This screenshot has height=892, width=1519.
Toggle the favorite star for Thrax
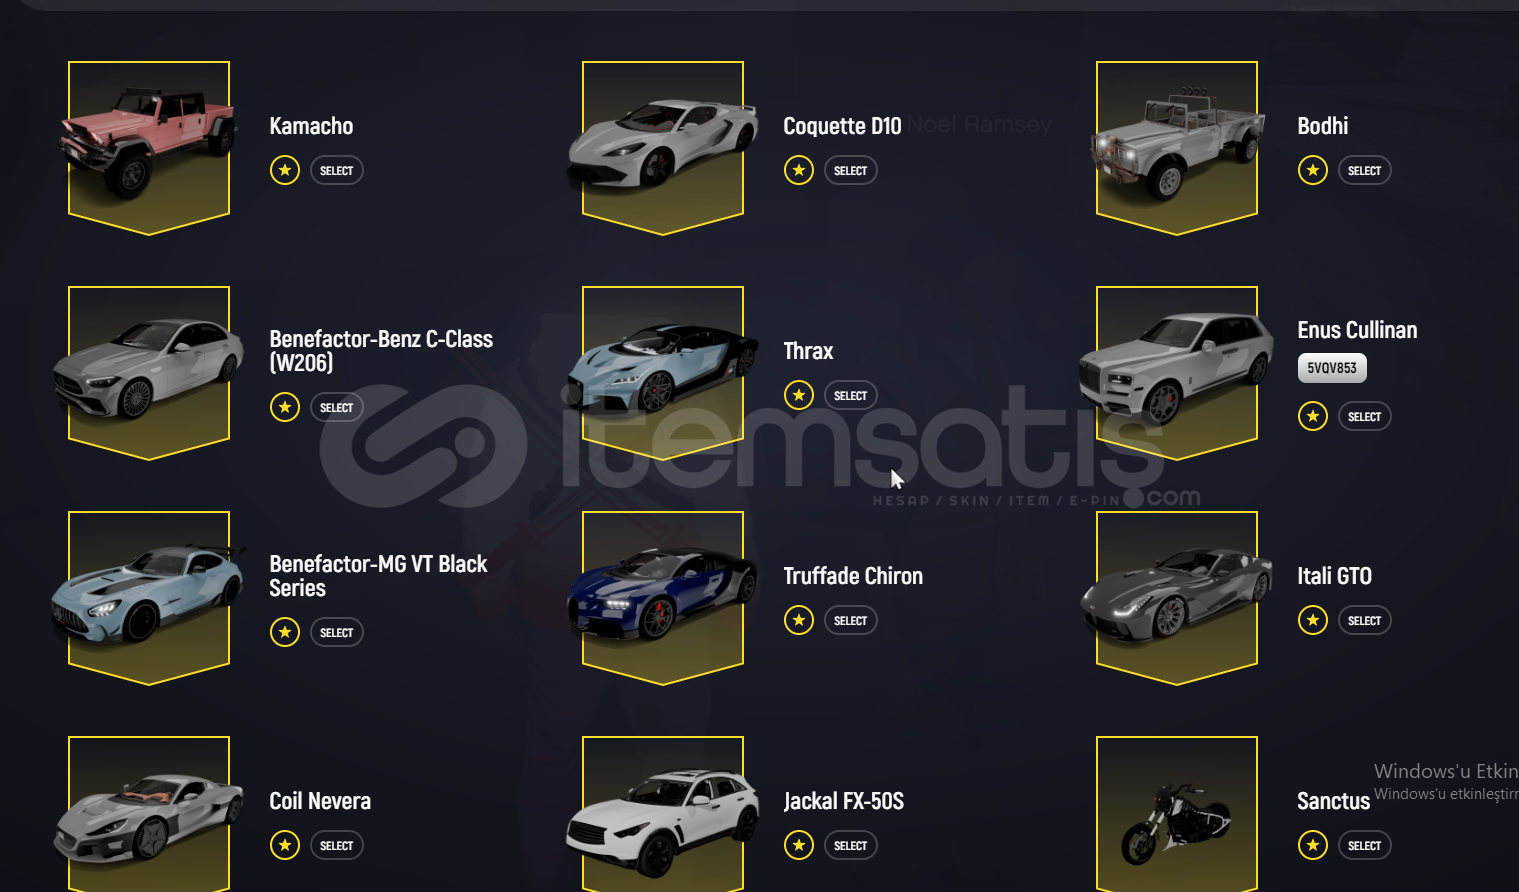pos(799,395)
